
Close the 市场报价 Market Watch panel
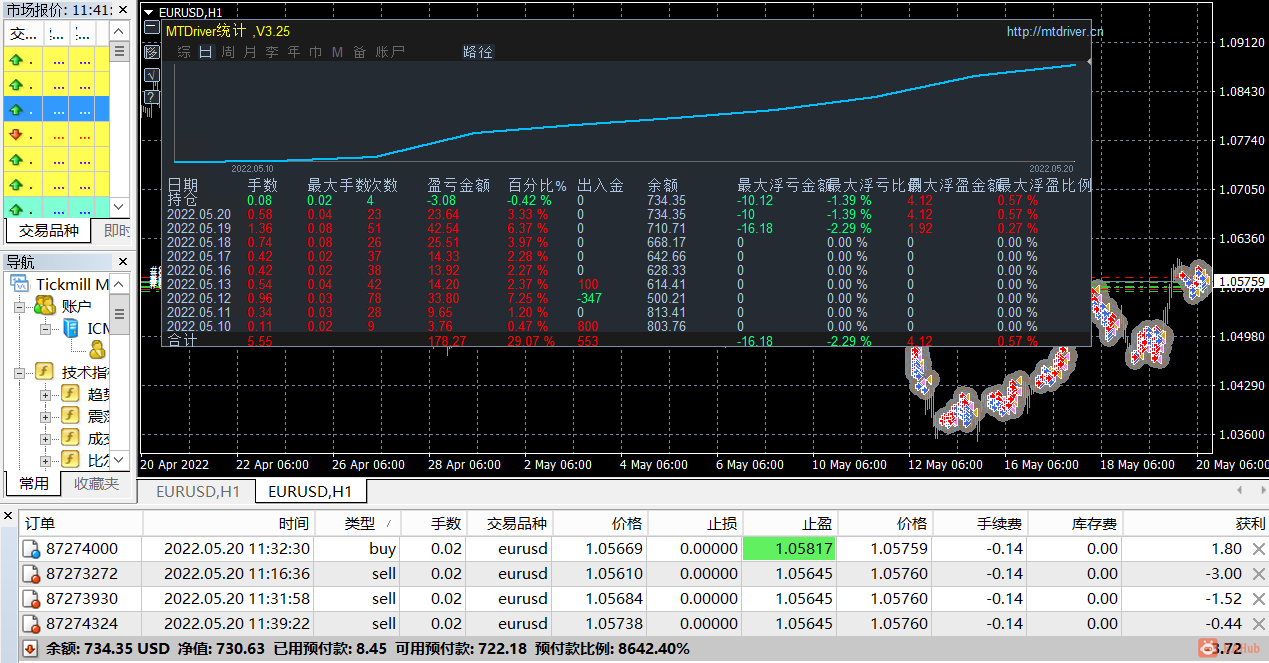coord(122,9)
